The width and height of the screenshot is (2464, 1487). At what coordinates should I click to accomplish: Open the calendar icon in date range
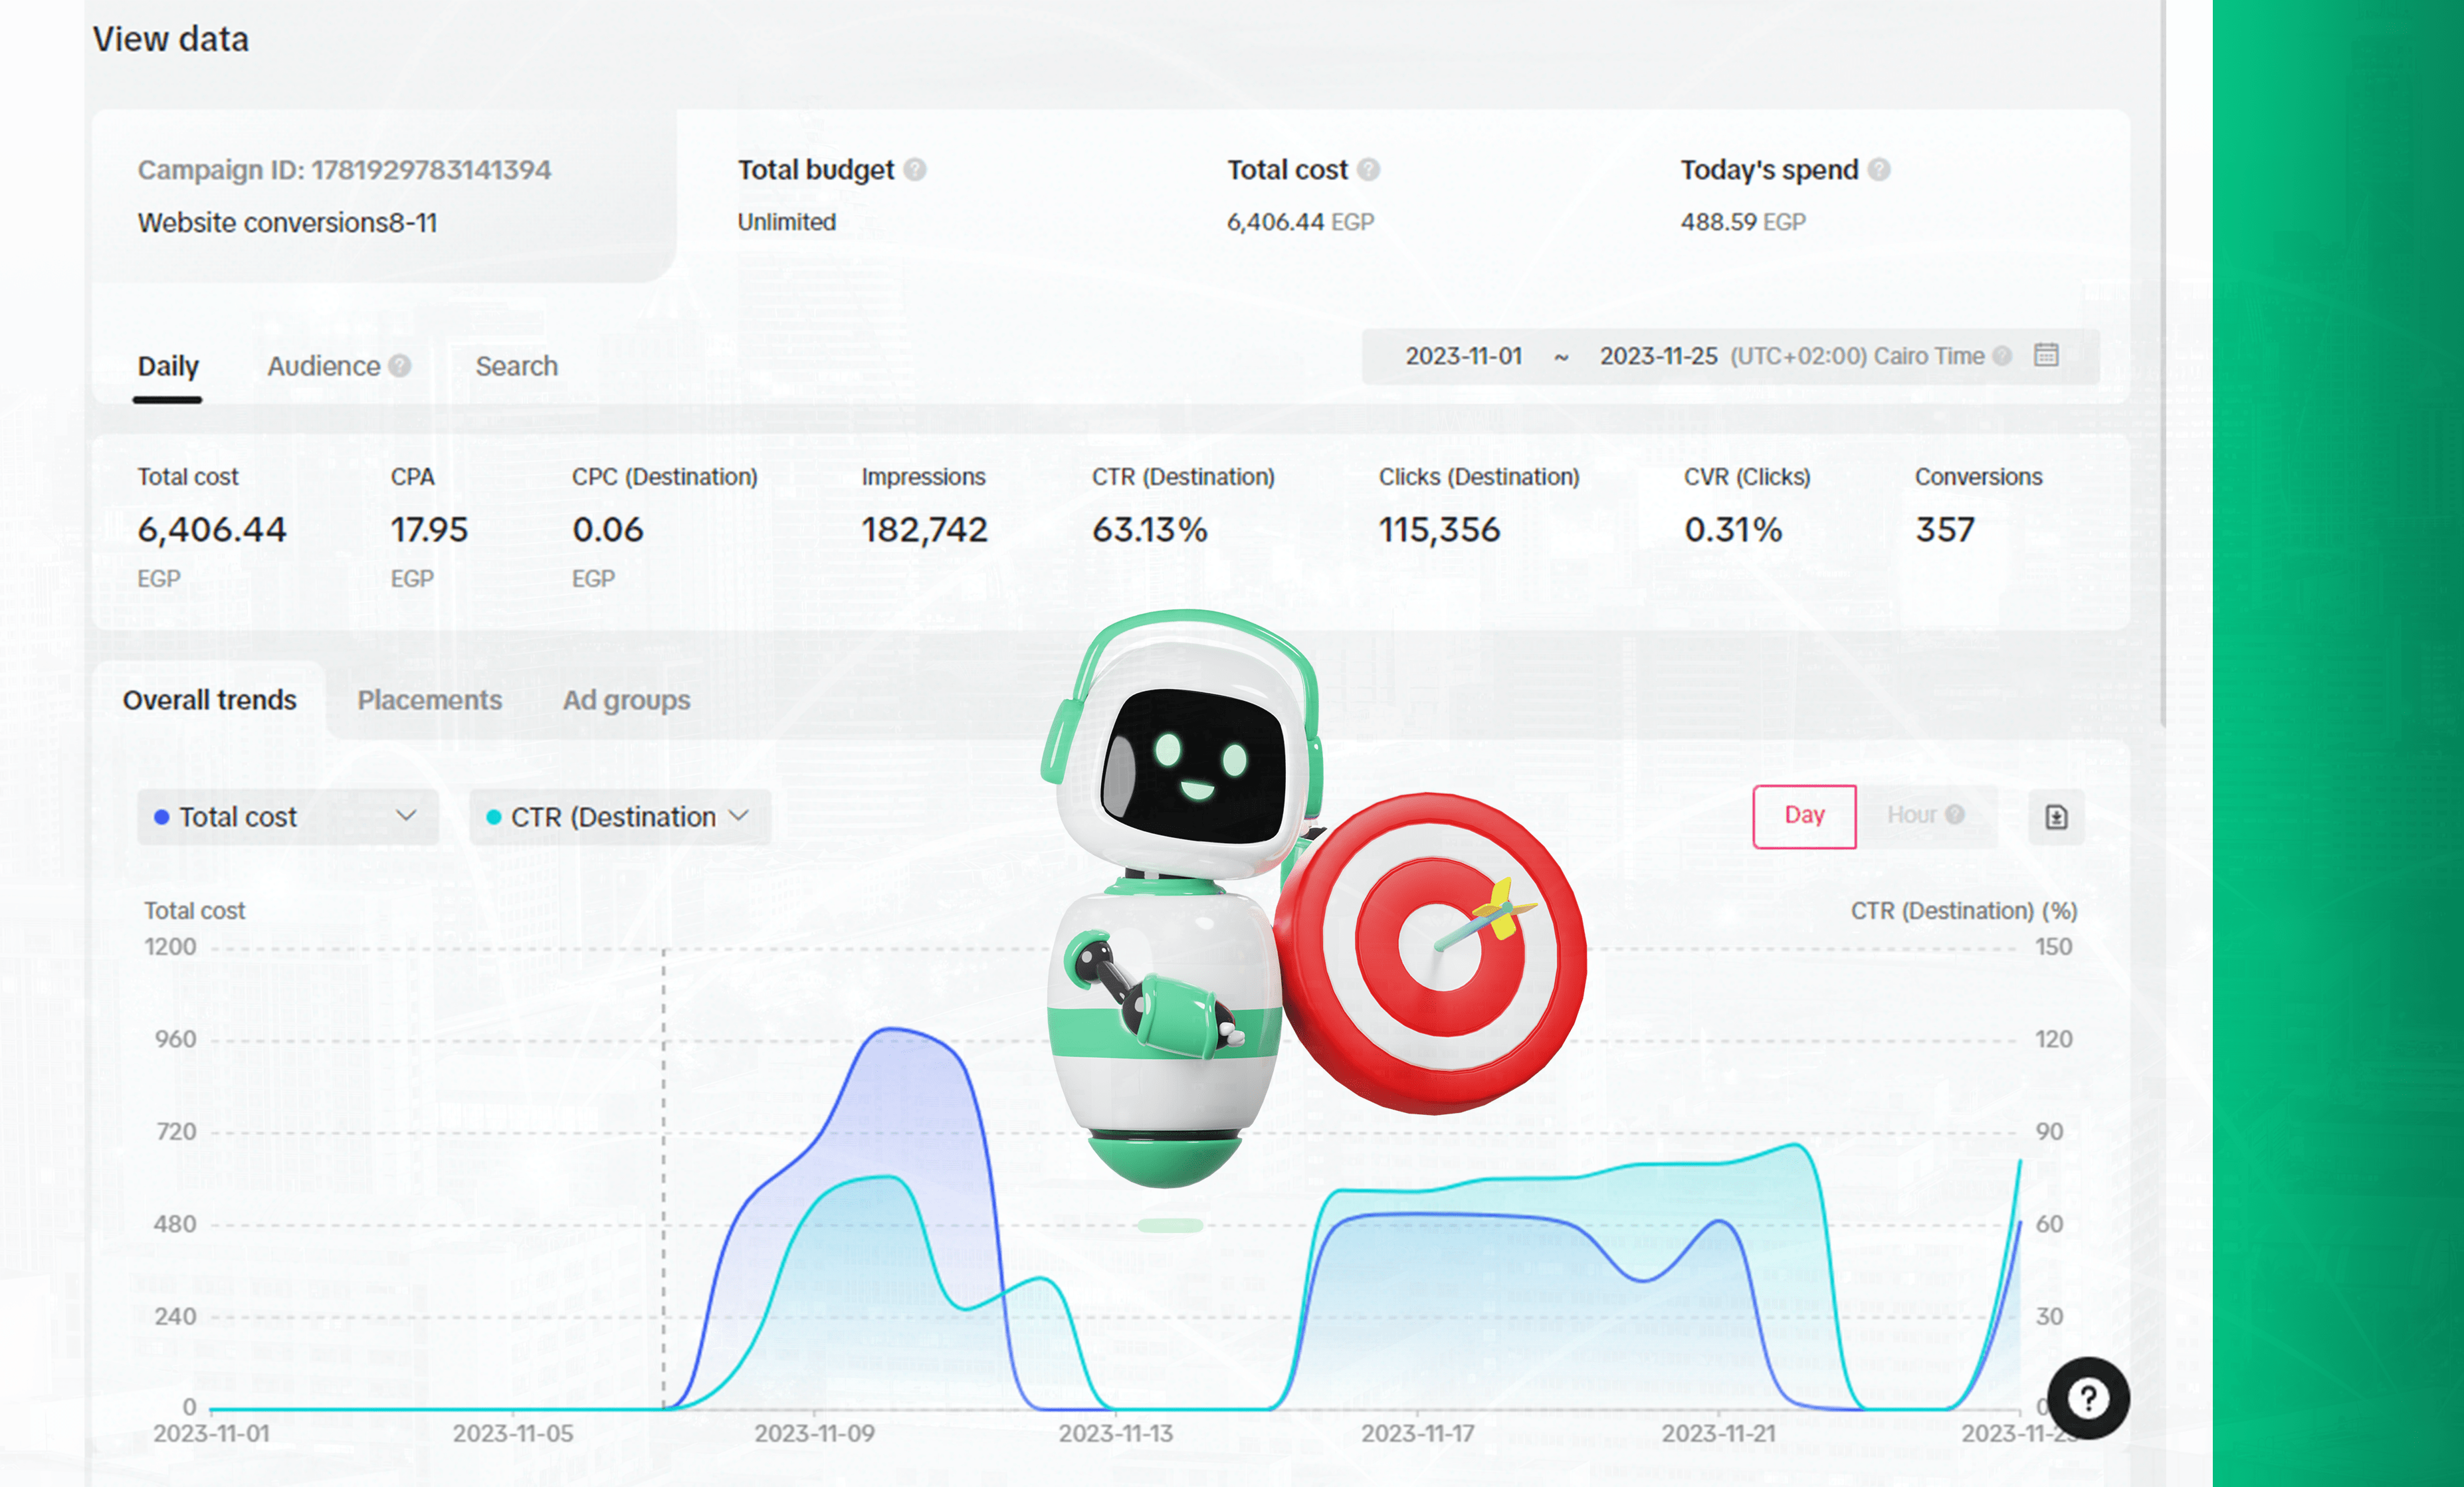(x=2046, y=356)
